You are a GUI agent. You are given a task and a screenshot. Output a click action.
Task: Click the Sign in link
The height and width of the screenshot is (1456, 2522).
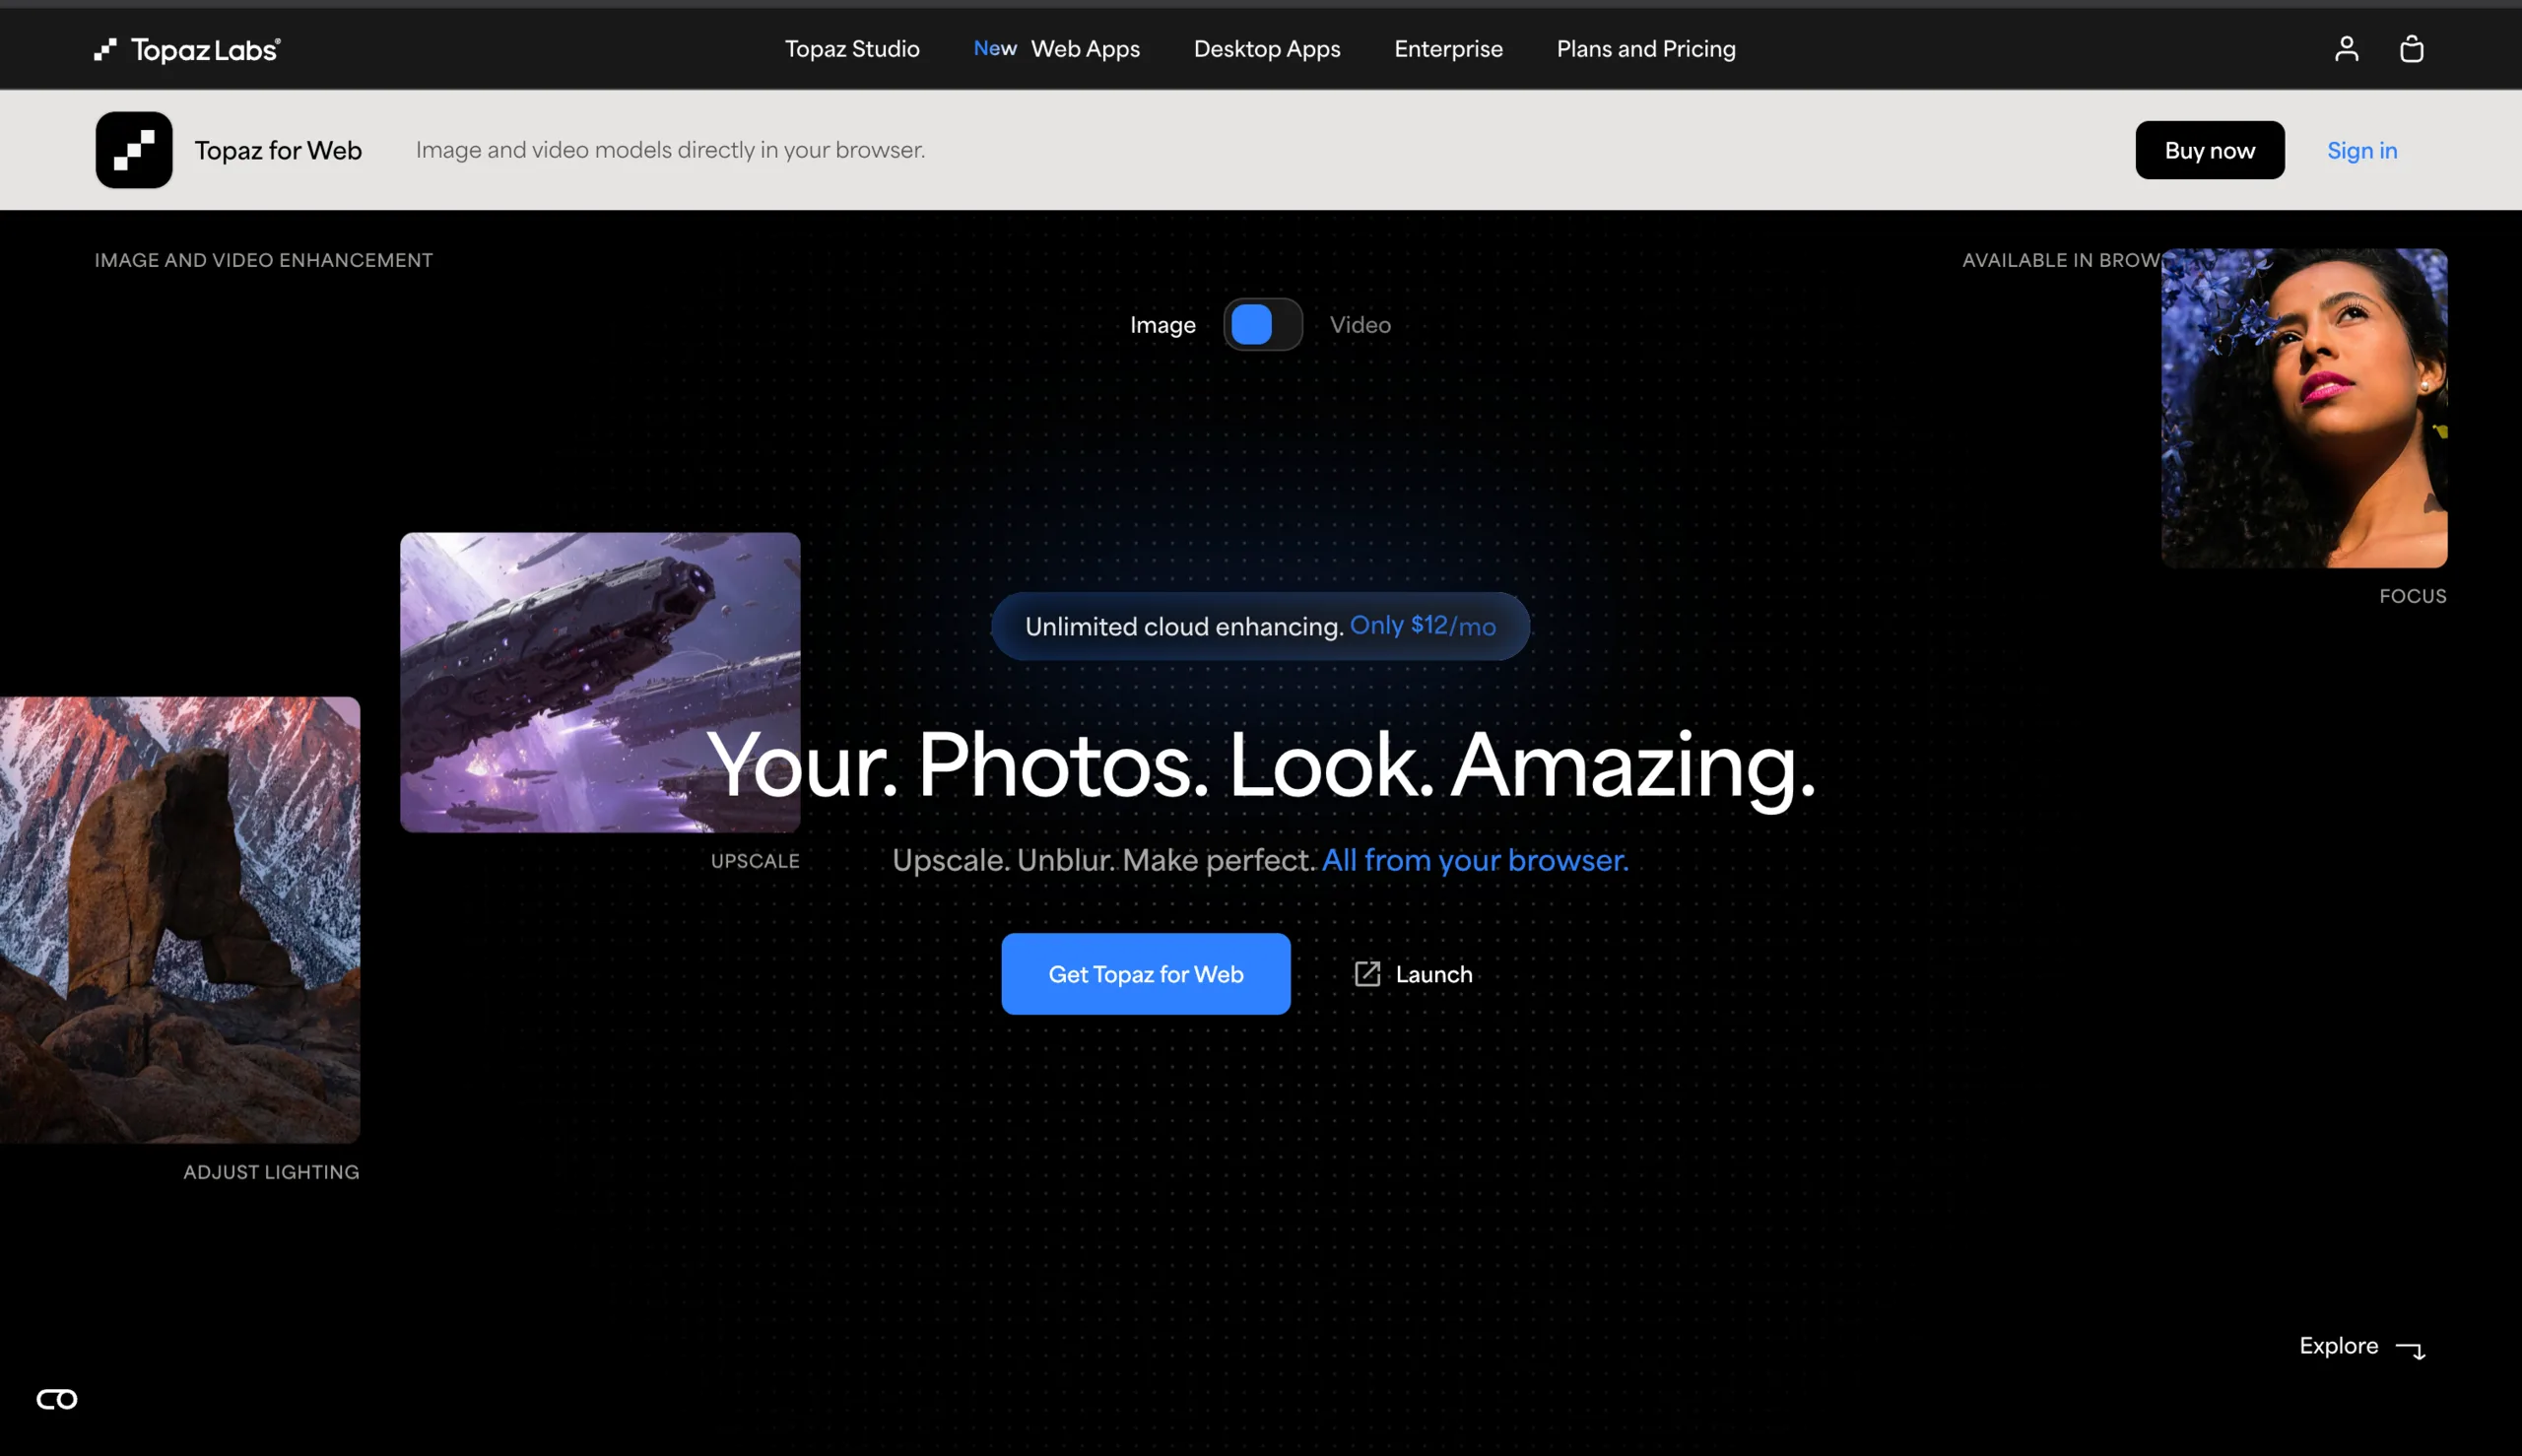coord(2362,150)
